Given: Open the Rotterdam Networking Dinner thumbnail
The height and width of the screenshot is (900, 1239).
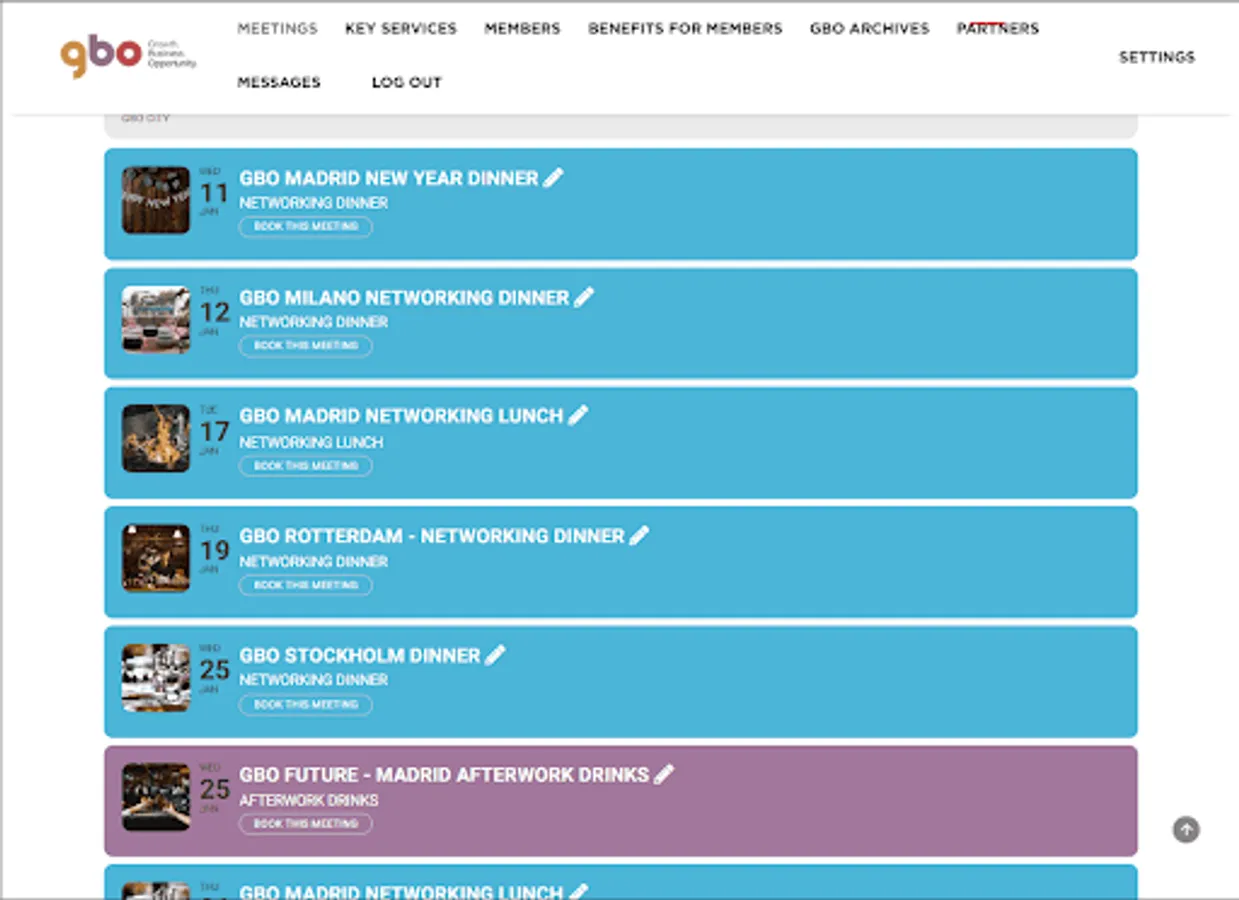Looking at the screenshot, I should pos(156,558).
